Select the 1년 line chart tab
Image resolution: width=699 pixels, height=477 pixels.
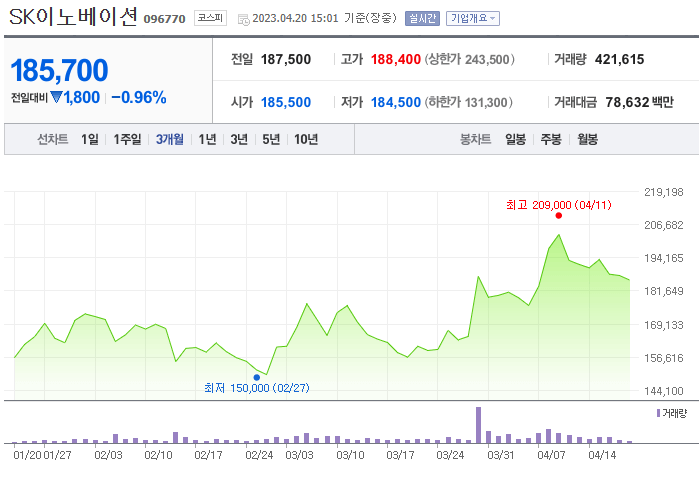tap(207, 140)
